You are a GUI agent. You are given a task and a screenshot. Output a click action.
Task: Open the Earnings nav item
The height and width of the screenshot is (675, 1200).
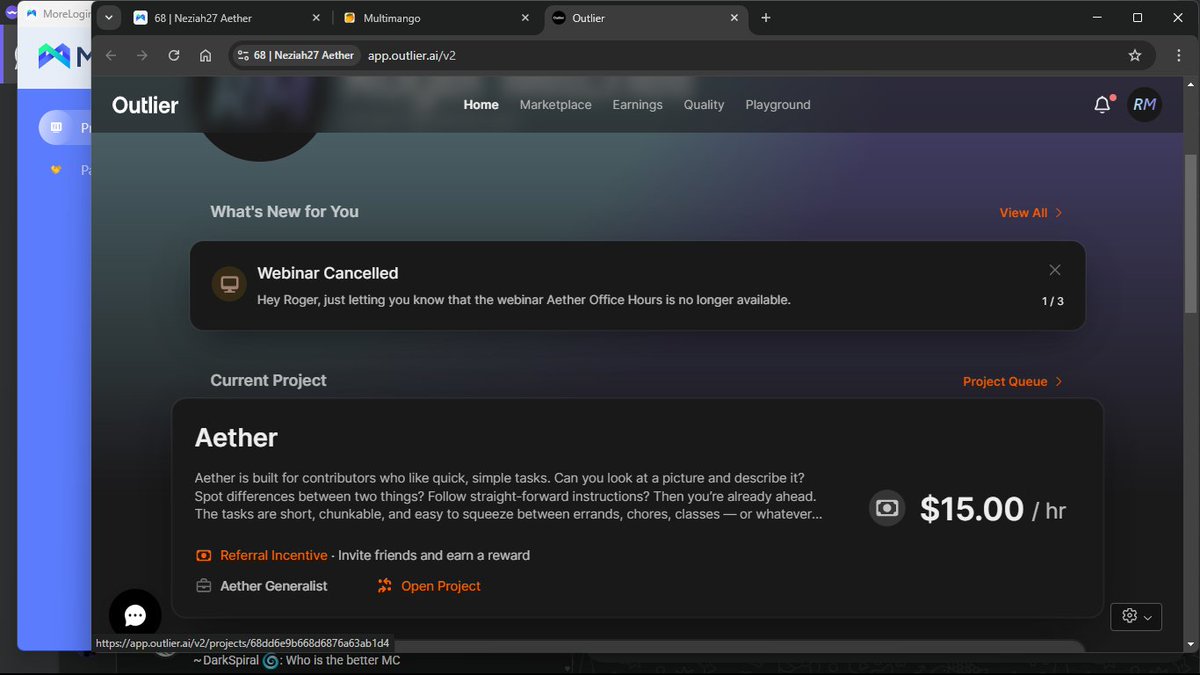tap(638, 105)
